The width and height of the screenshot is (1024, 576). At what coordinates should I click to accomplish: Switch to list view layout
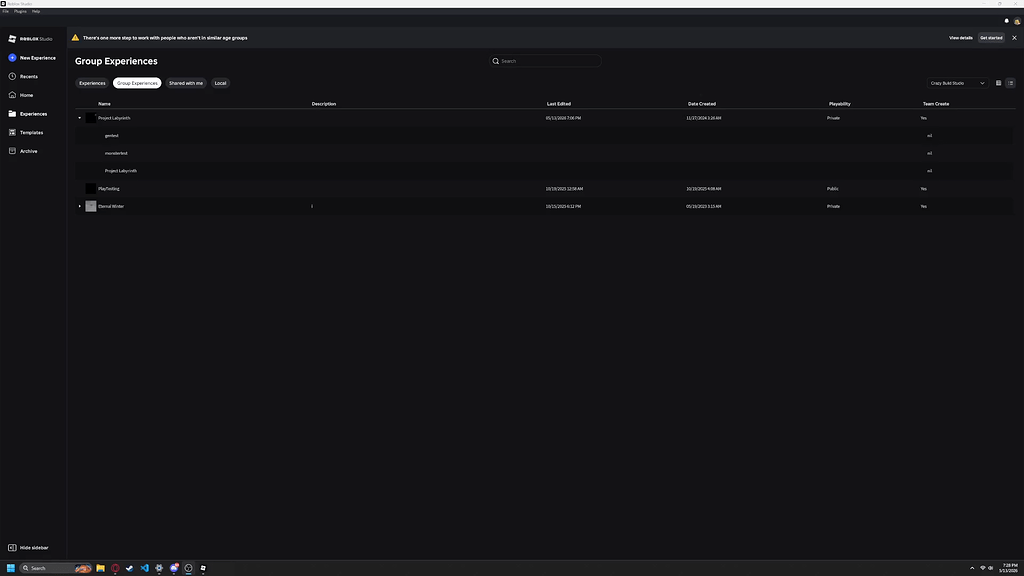pyautogui.click(x=1010, y=83)
